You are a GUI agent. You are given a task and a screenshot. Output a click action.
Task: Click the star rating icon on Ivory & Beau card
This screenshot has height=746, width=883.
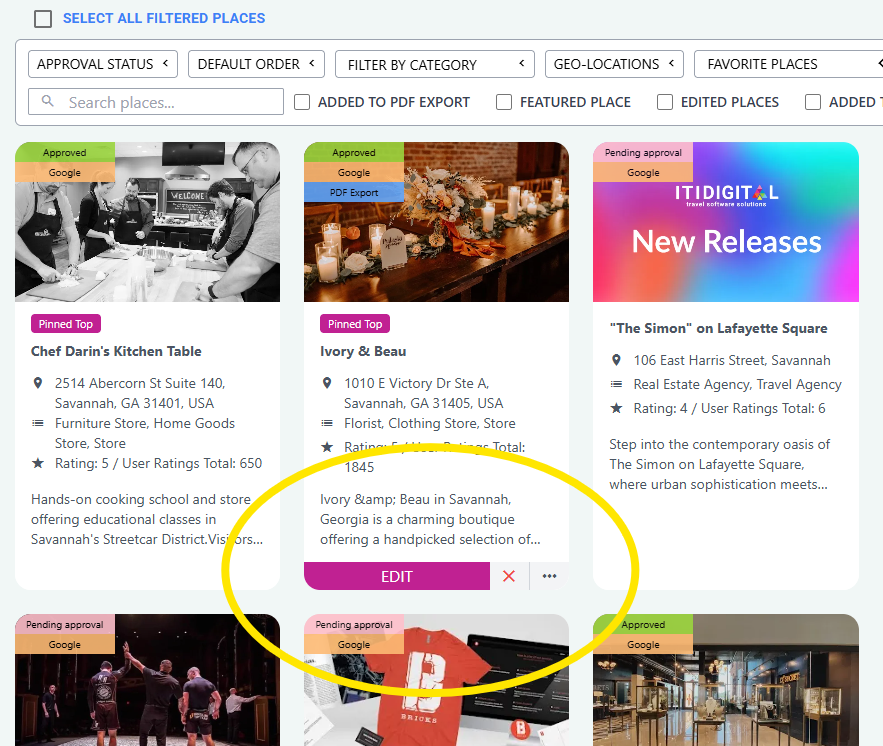click(327, 447)
